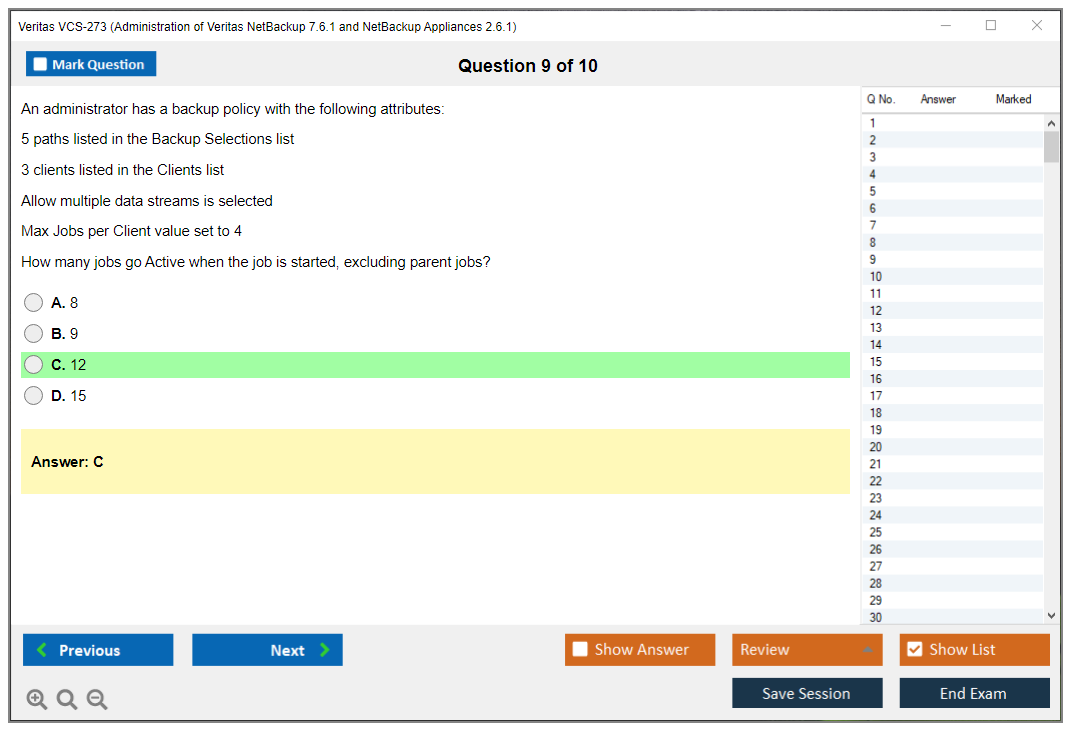
Task: Choose answer option D. 15
Action: (x=34, y=396)
